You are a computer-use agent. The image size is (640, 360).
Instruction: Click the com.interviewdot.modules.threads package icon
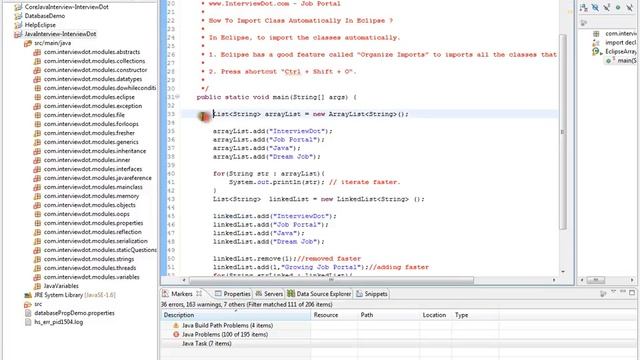pyautogui.click(x=37, y=268)
